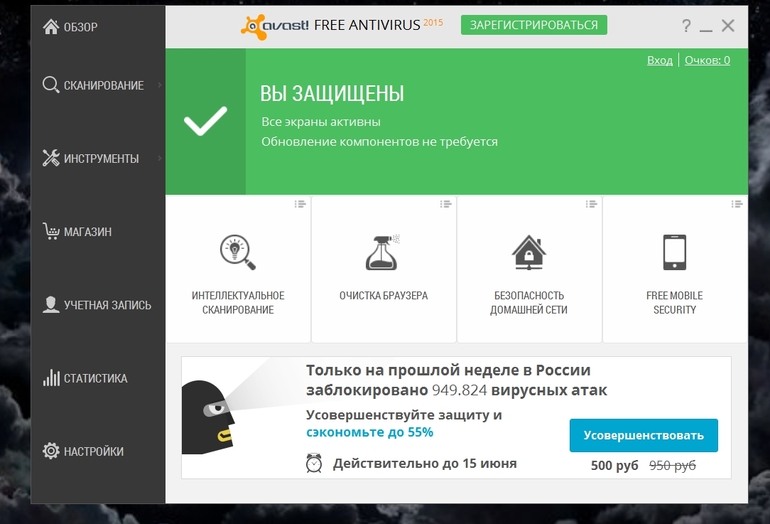Click the house icon next to Обзор

51,27
